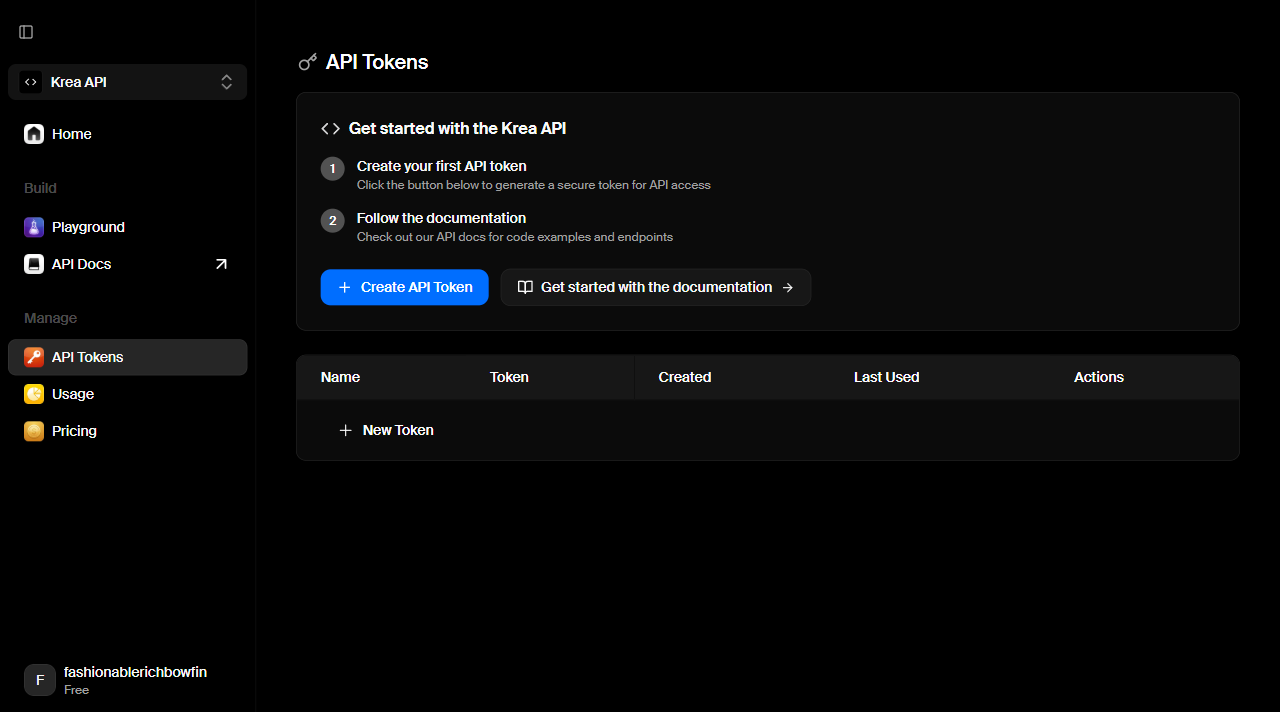The image size is (1280, 712).
Task: Click the API Tokens page heading
Action: point(377,62)
